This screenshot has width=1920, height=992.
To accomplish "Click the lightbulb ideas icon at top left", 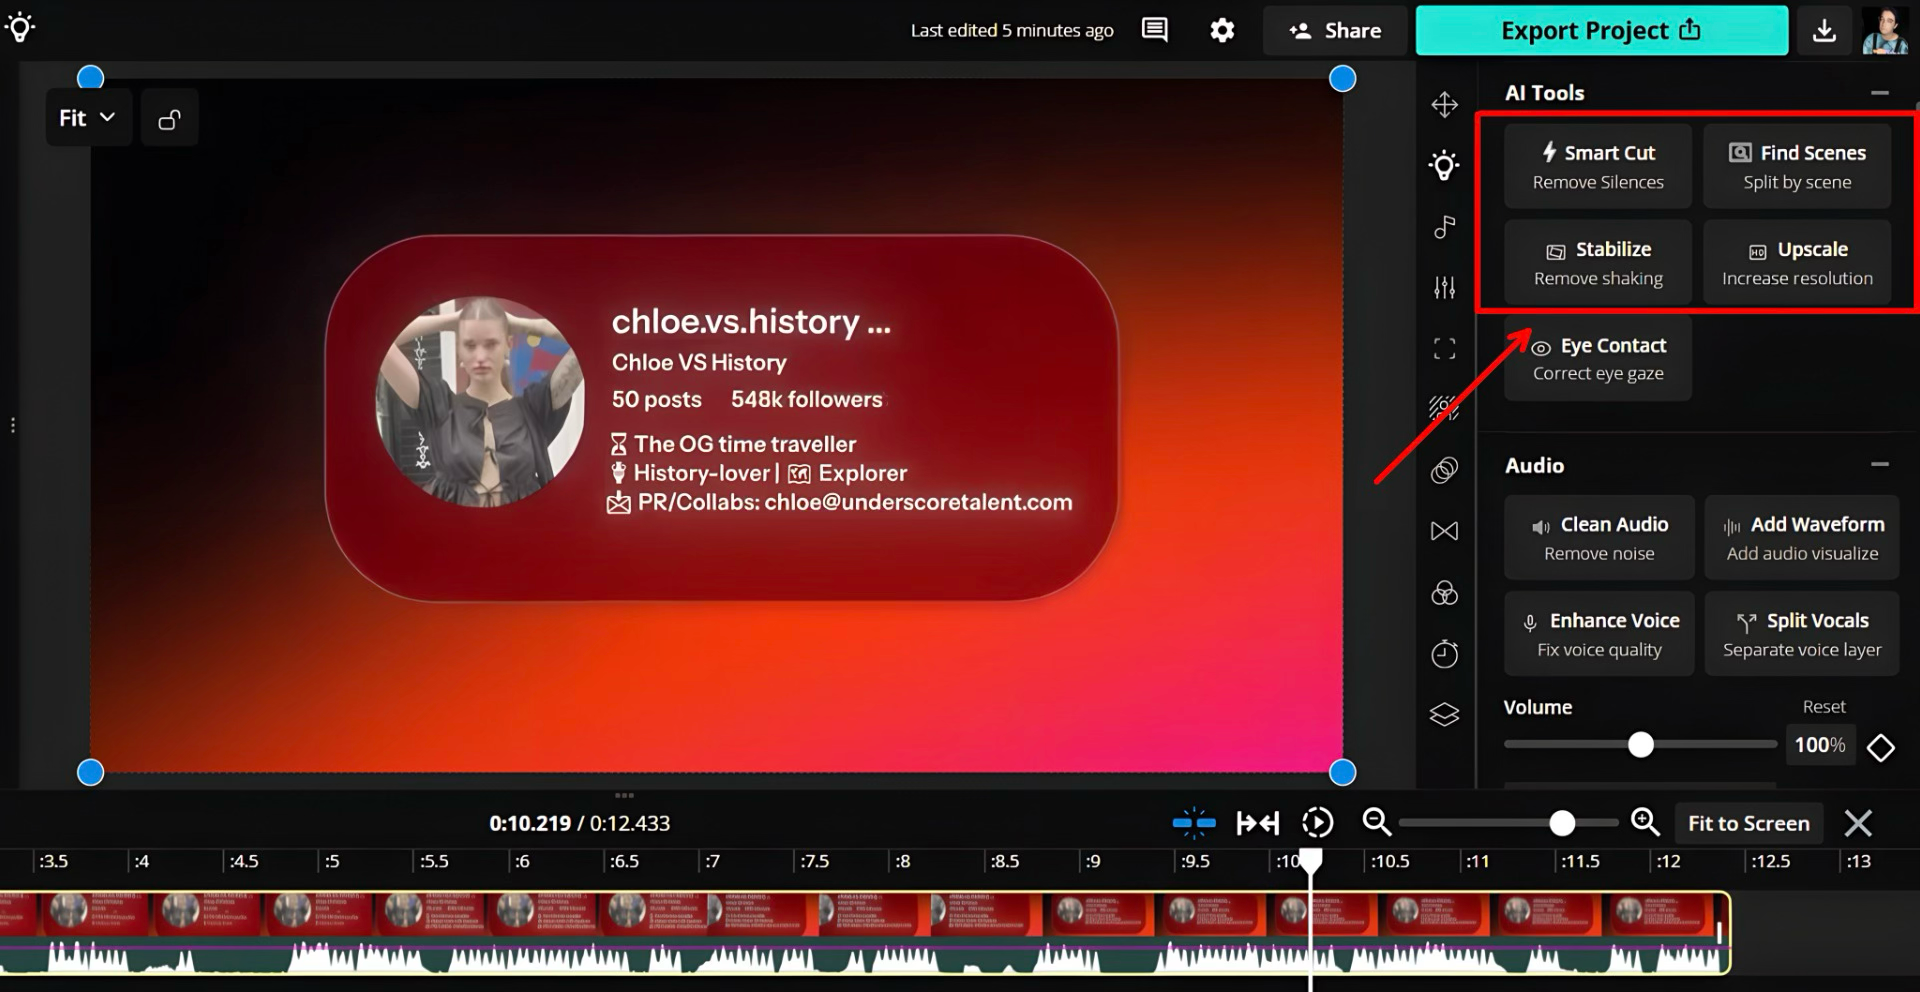I will 20,27.
